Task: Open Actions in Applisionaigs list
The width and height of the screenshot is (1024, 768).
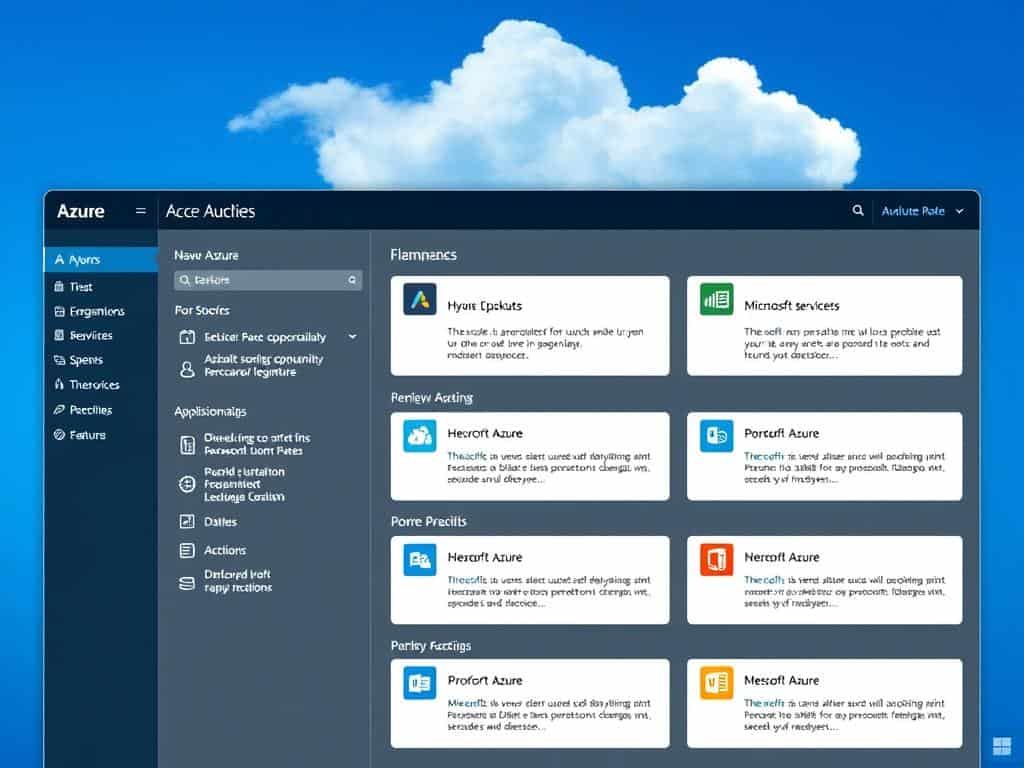Action: coord(225,551)
